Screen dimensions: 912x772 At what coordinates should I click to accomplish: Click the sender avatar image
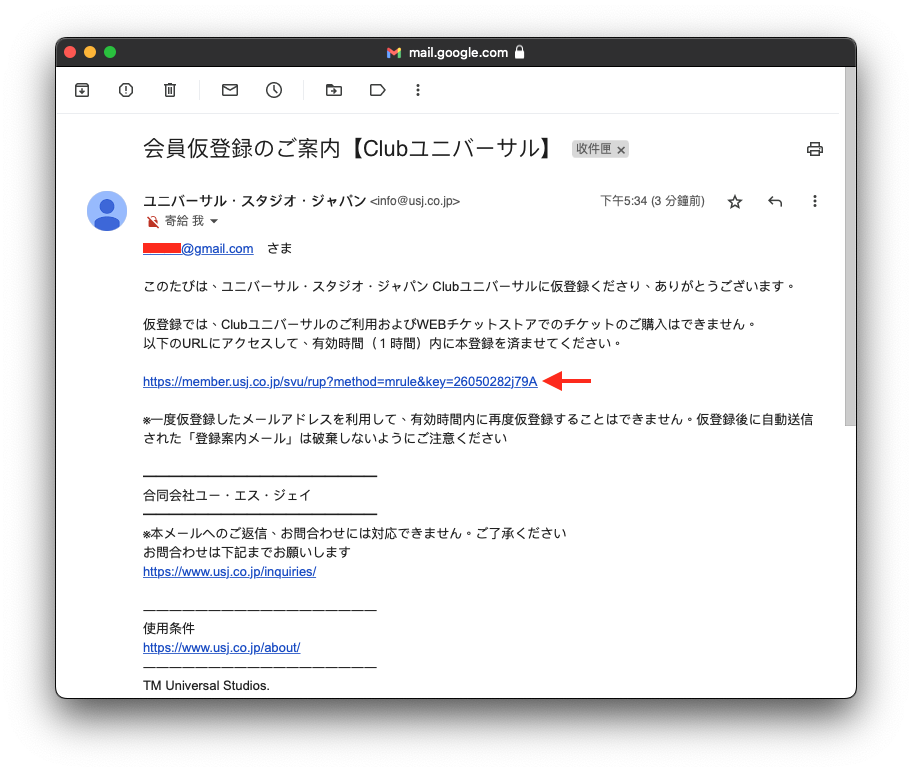pyautogui.click(x=107, y=211)
